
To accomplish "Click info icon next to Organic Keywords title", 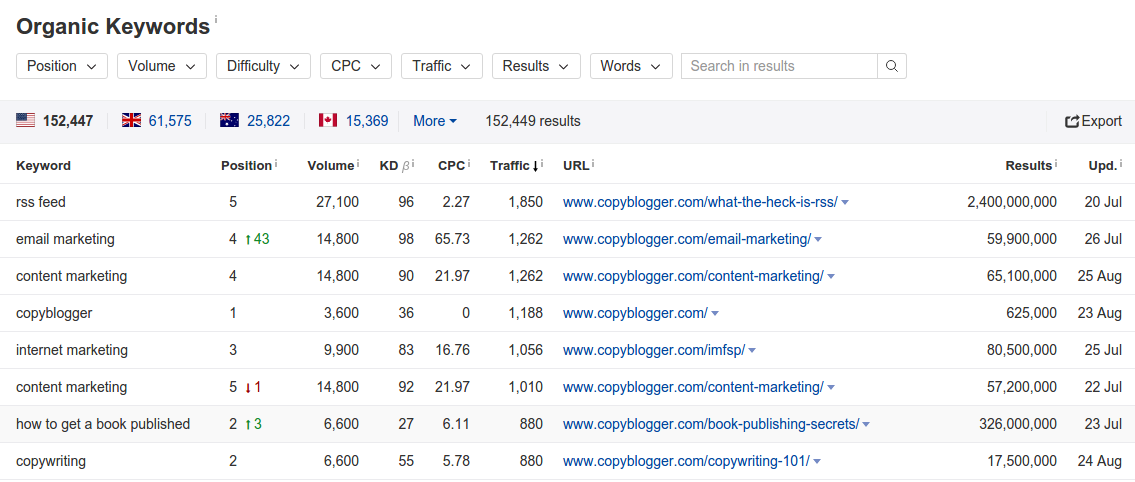I will click(x=216, y=20).
